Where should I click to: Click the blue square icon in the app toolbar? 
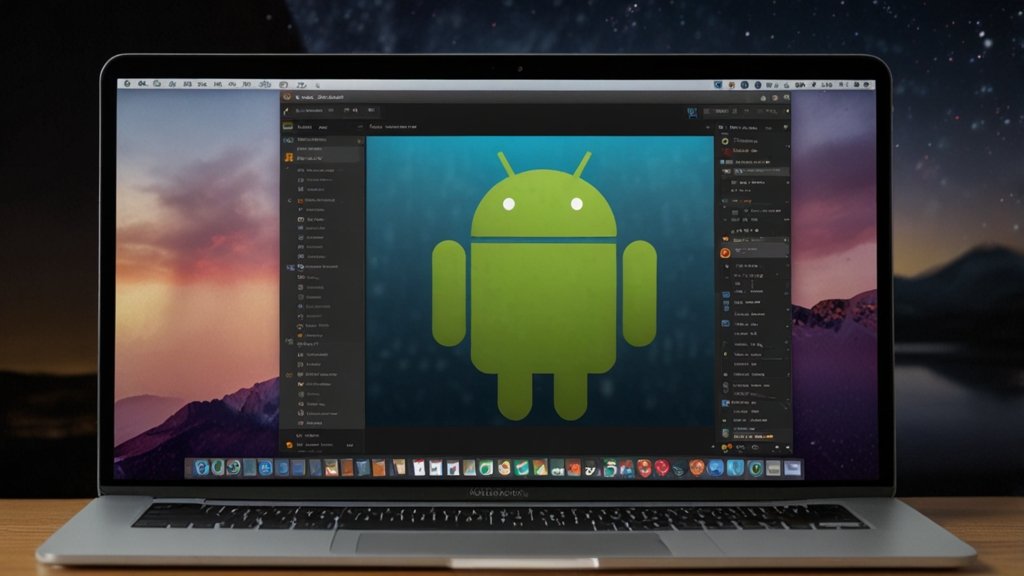(692, 113)
